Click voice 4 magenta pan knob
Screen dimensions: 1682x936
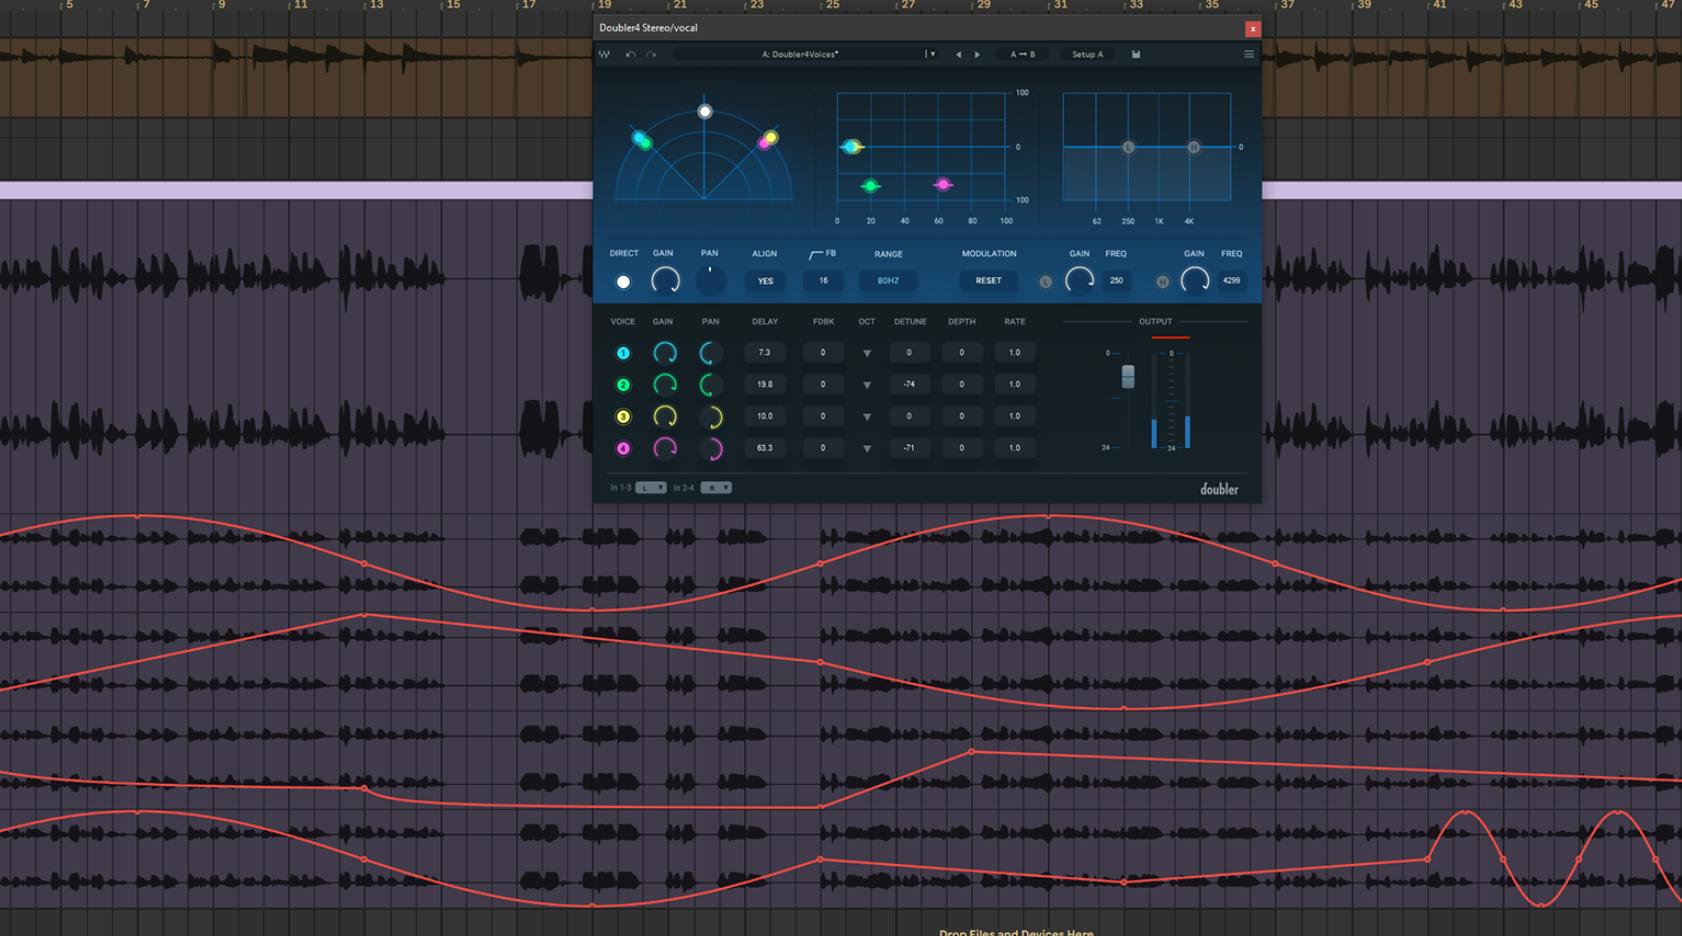click(711, 448)
